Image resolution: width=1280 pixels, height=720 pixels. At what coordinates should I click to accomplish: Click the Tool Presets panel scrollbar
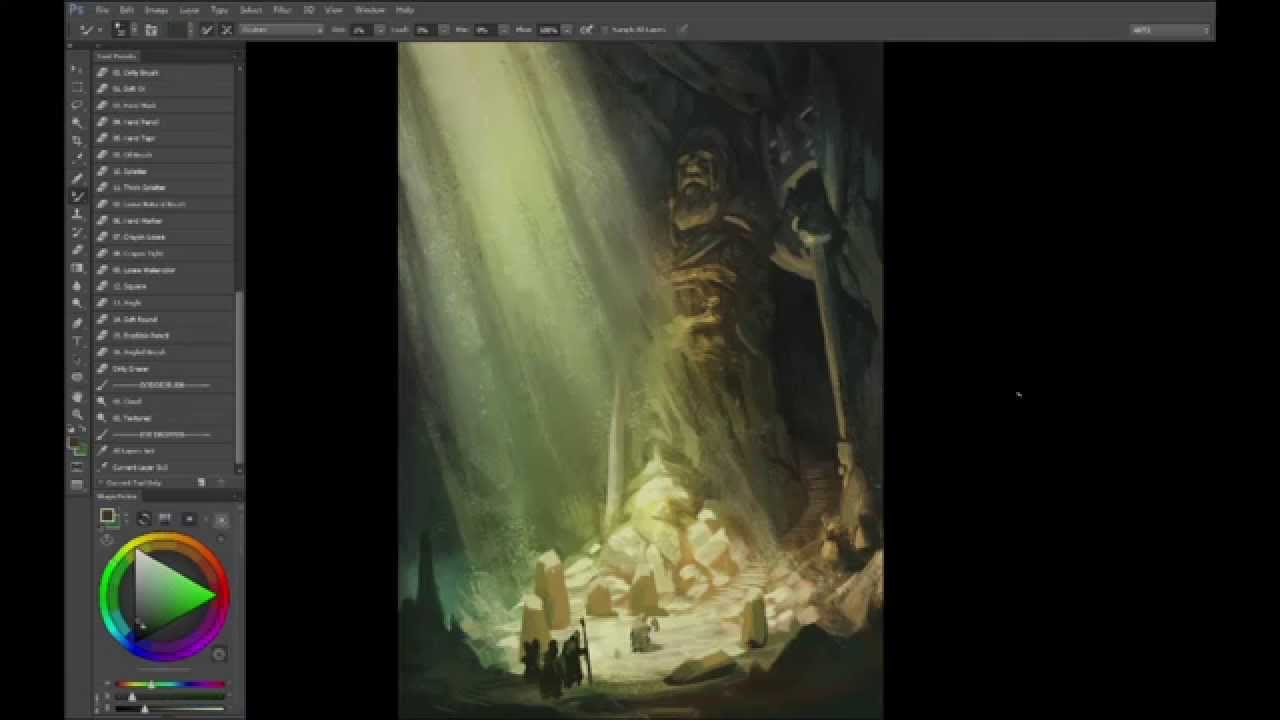click(x=239, y=378)
